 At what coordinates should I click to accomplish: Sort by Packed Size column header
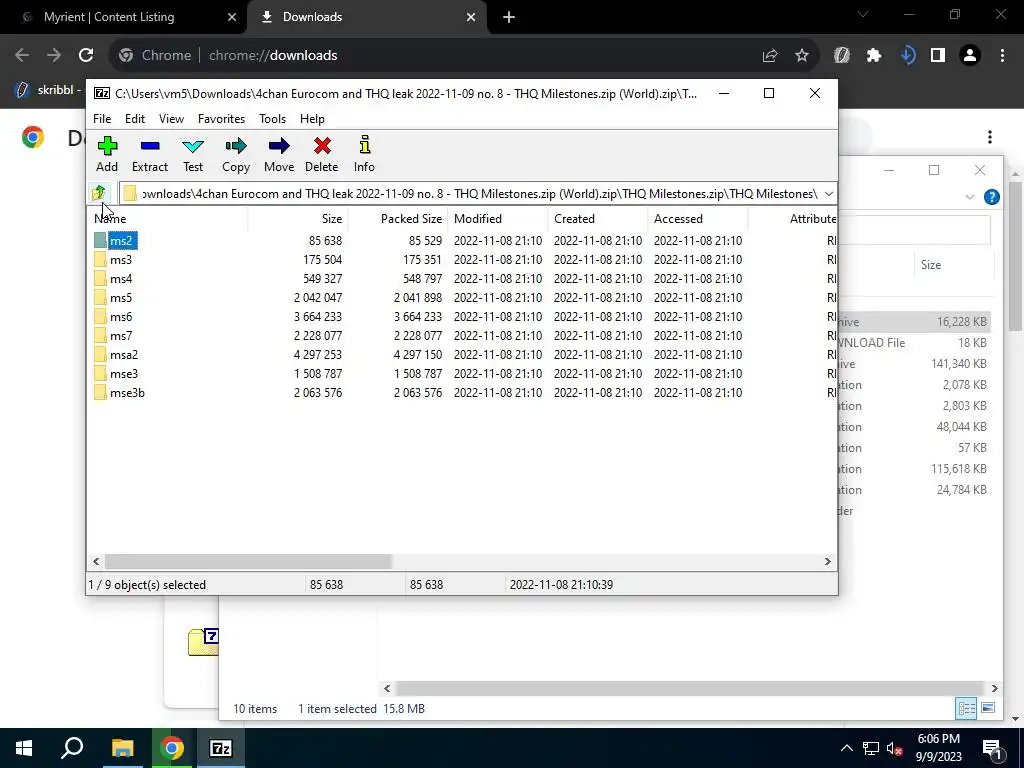(x=398, y=219)
